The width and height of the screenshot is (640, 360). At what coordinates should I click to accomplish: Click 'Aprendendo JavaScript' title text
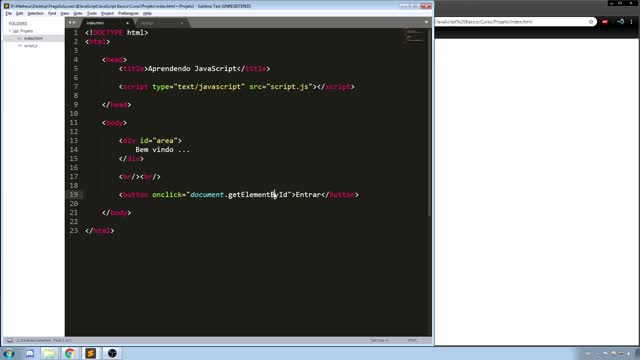pyautogui.click(x=192, y=69)
